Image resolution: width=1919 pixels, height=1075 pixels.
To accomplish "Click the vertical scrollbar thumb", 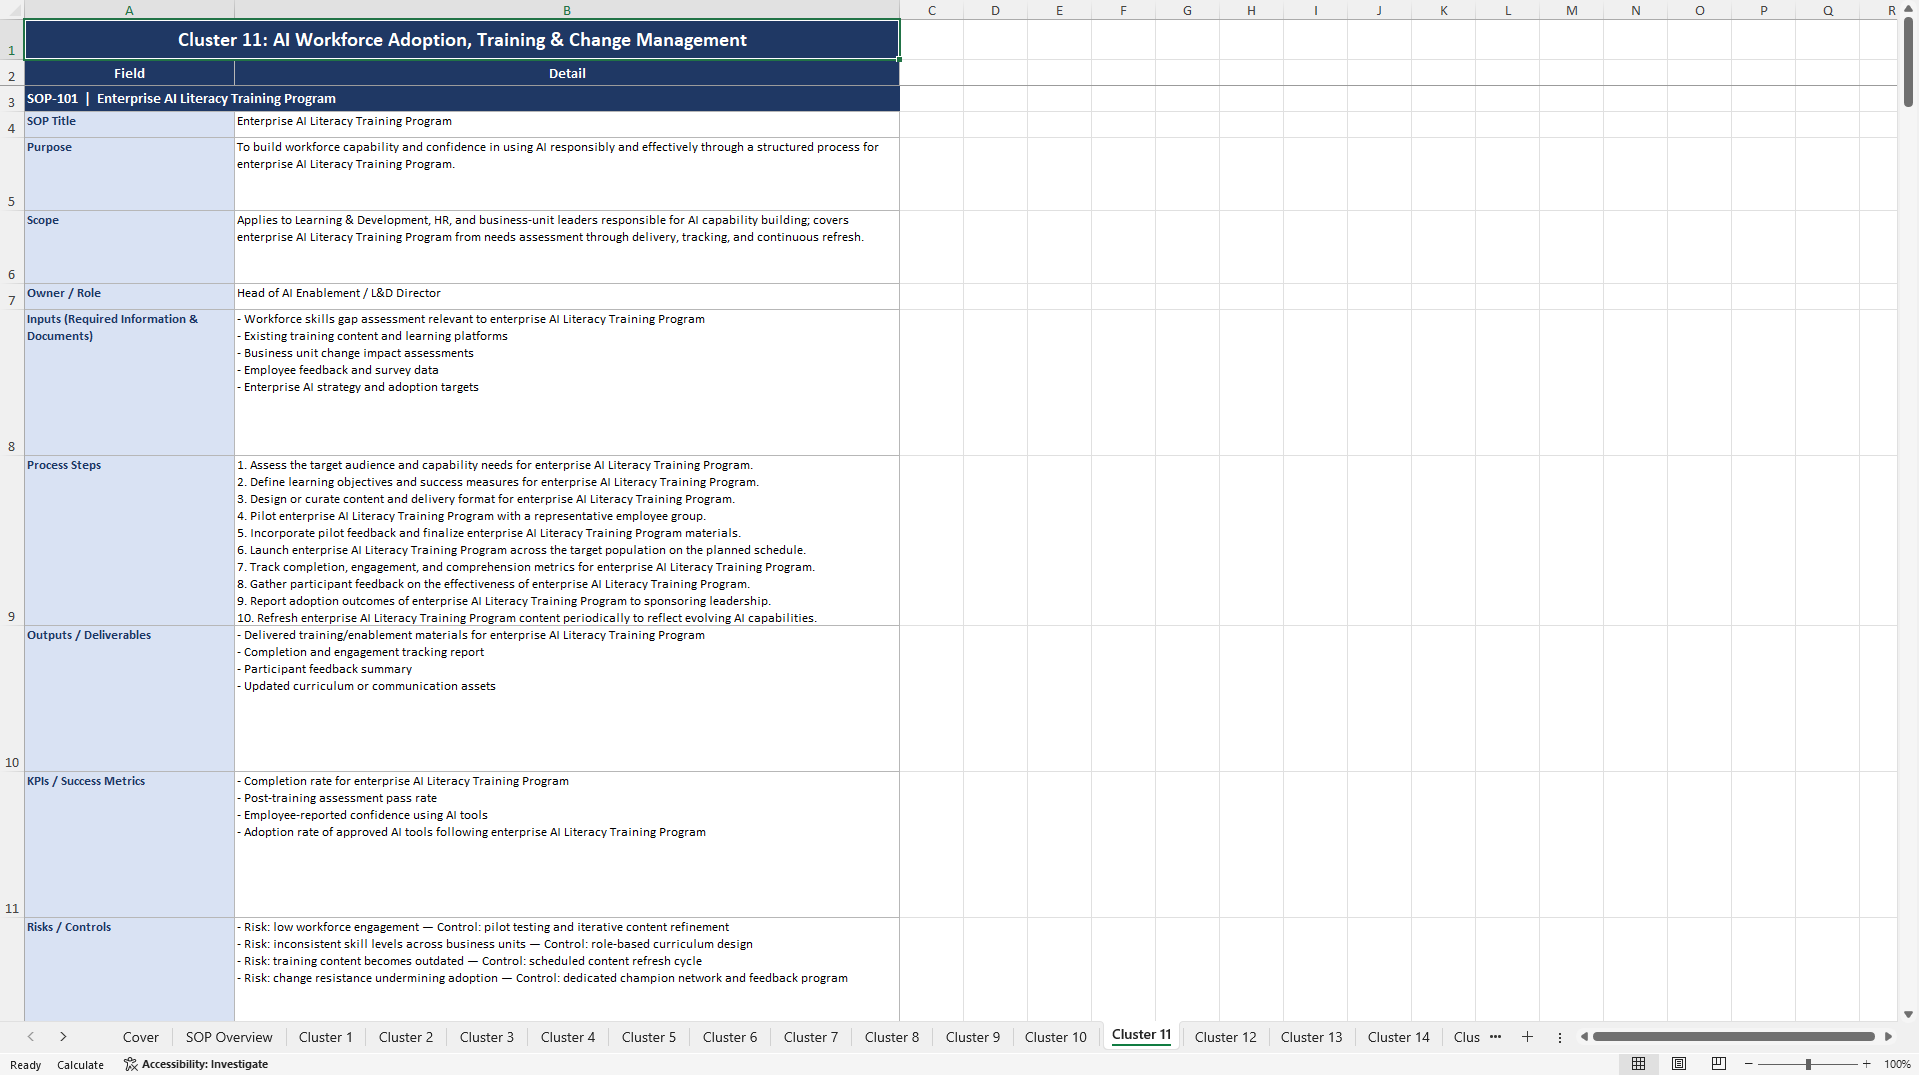I will click(1908, 62).
